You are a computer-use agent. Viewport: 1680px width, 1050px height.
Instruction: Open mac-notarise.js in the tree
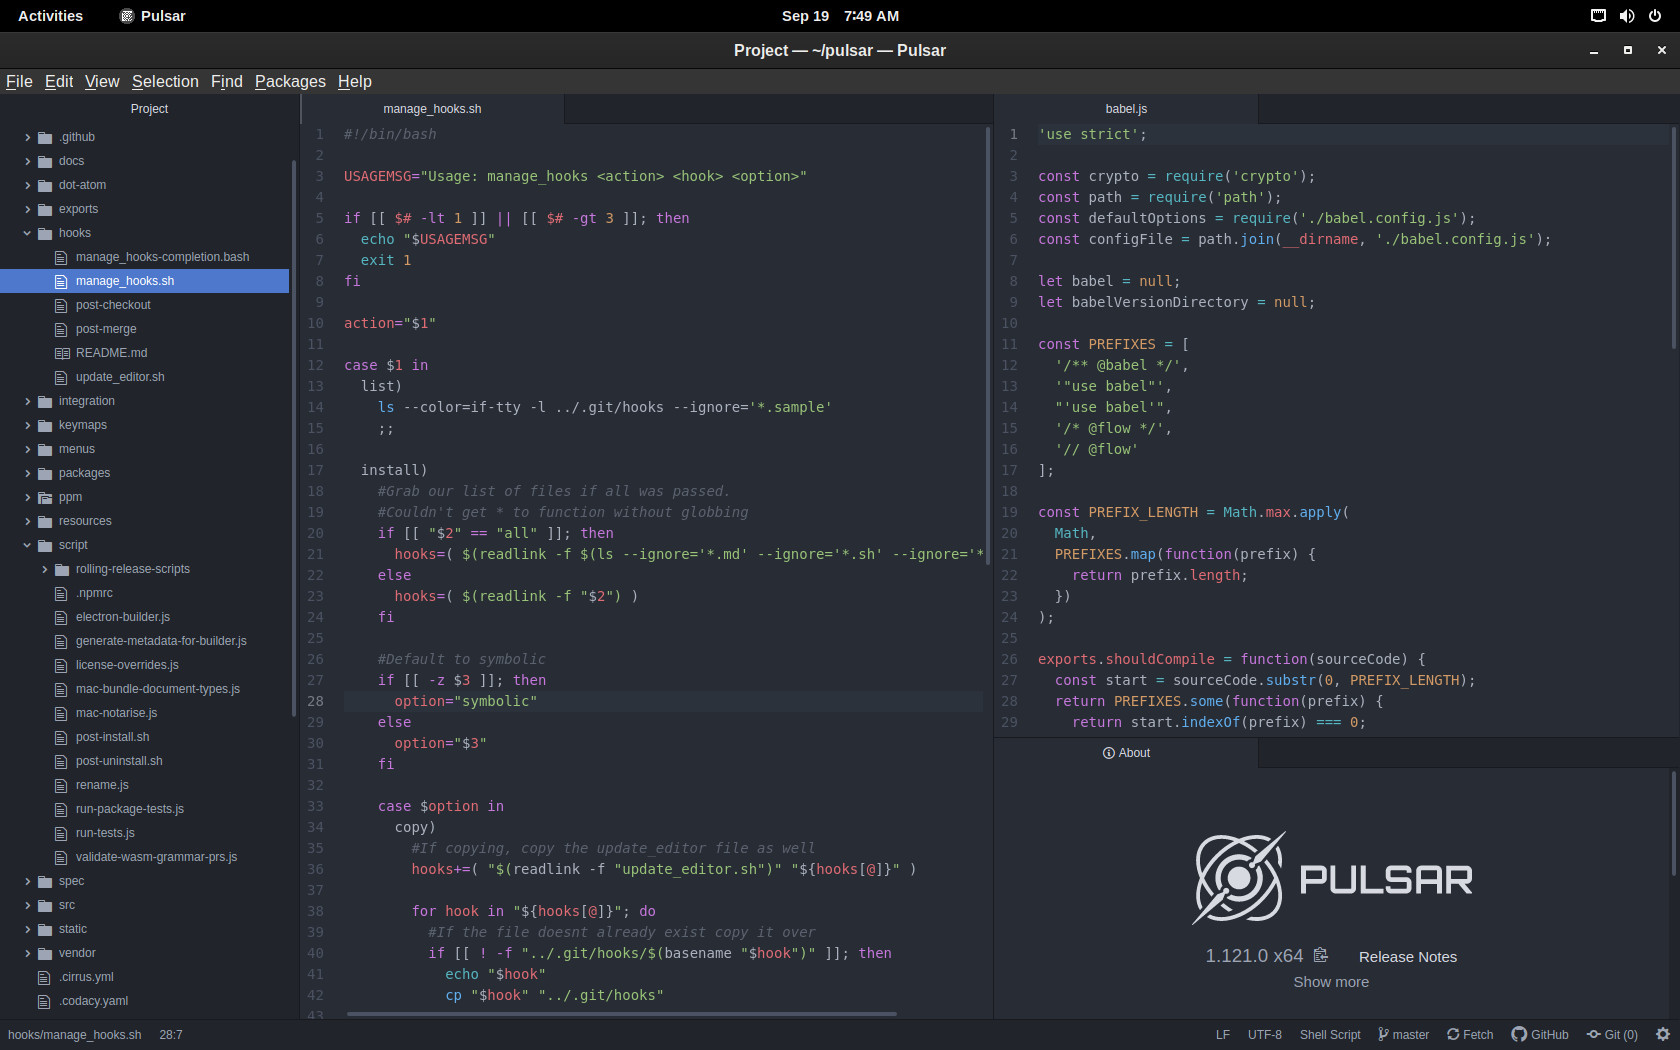tap(116, 713)
